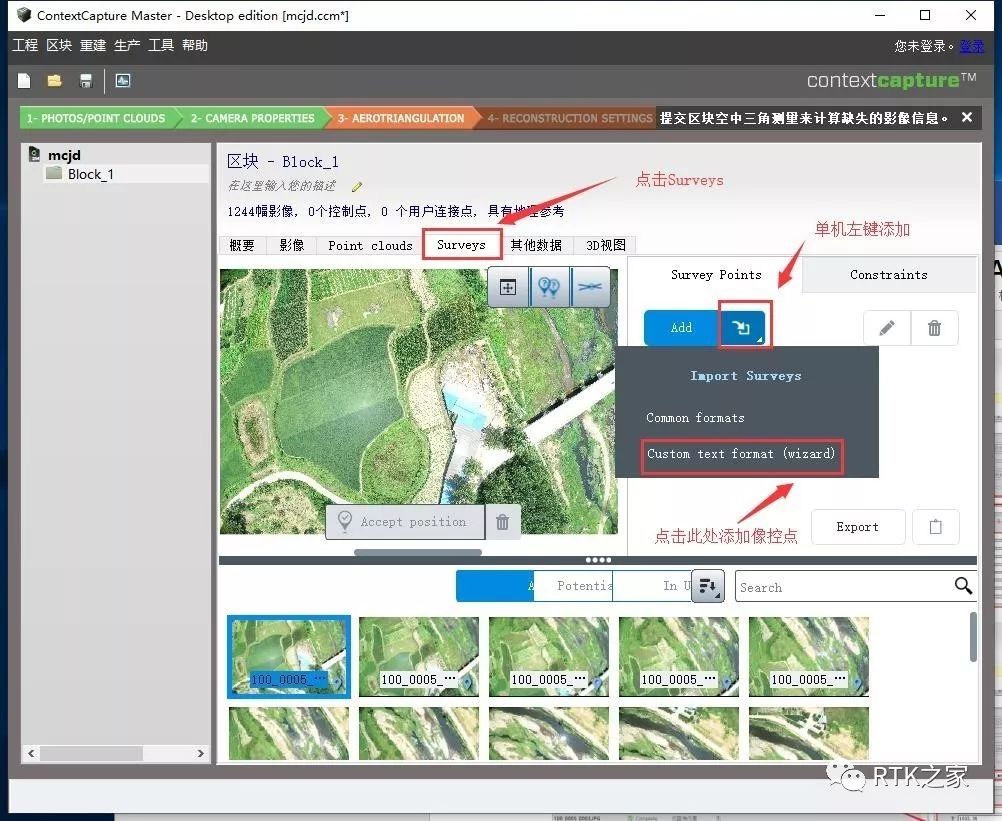
Task: Switch to the Point clouds tab
Action: pyautogui.click(x=370, y=245)
